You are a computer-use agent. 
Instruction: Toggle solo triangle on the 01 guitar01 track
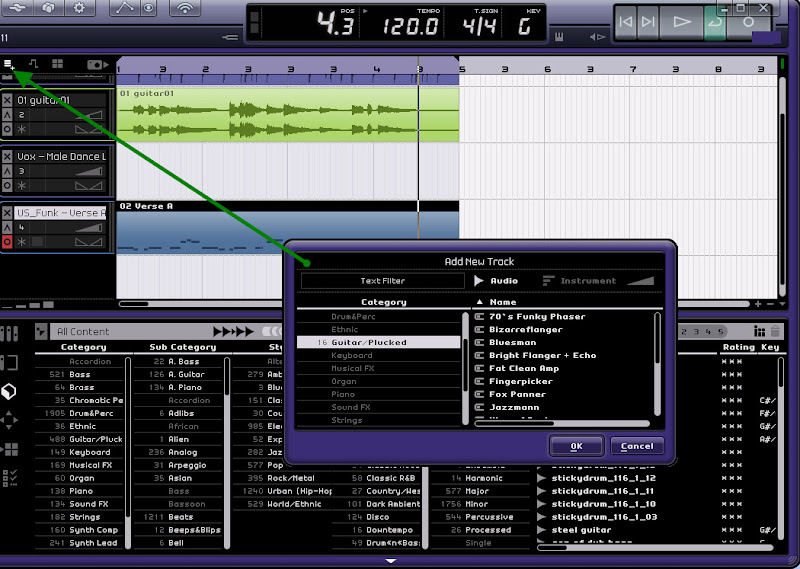(x=7, y=115)
